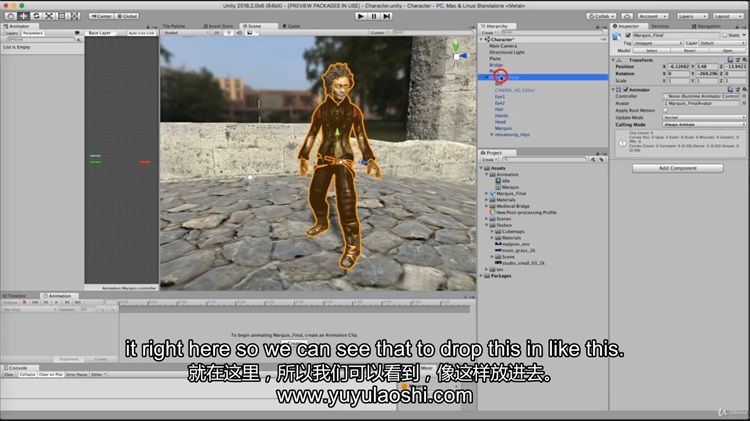The width and height of the screenshot is (750, 421).
Task: Select the Scale tool in the toolbar
Action: point(49,16)
